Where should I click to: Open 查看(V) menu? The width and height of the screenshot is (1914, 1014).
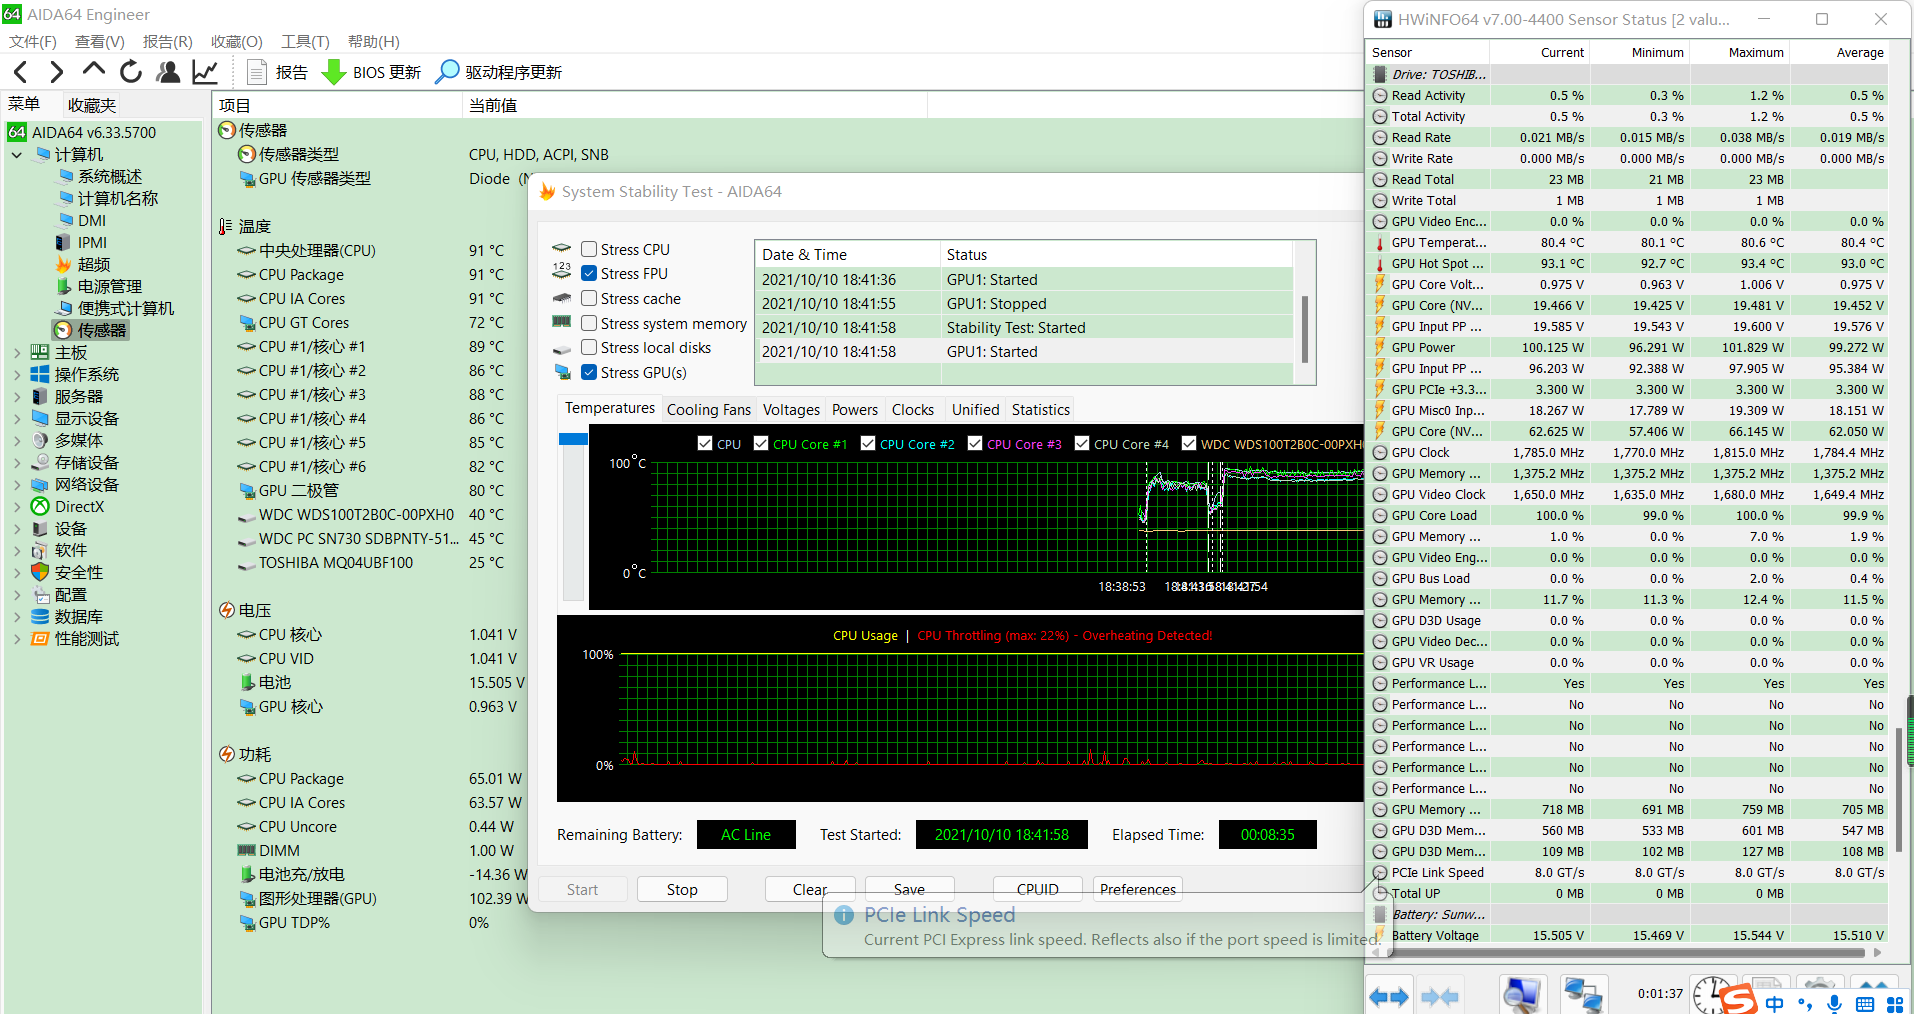(x=99, y=41)
